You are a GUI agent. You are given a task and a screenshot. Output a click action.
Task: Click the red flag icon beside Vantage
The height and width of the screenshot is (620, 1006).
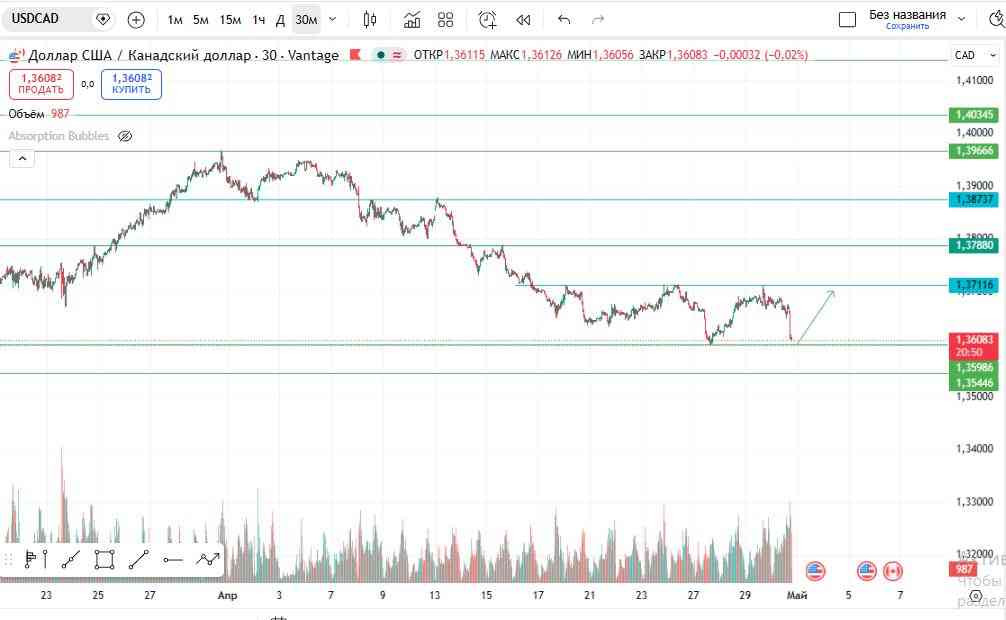(x=355, y=55)
